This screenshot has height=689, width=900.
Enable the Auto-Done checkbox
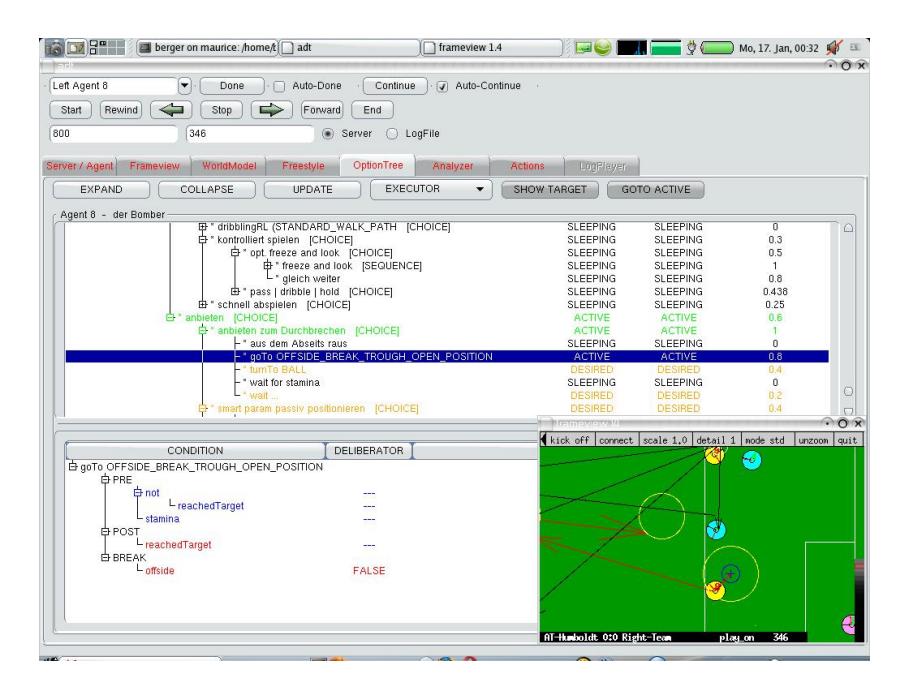pyautogui.click(x=279, y=86)
